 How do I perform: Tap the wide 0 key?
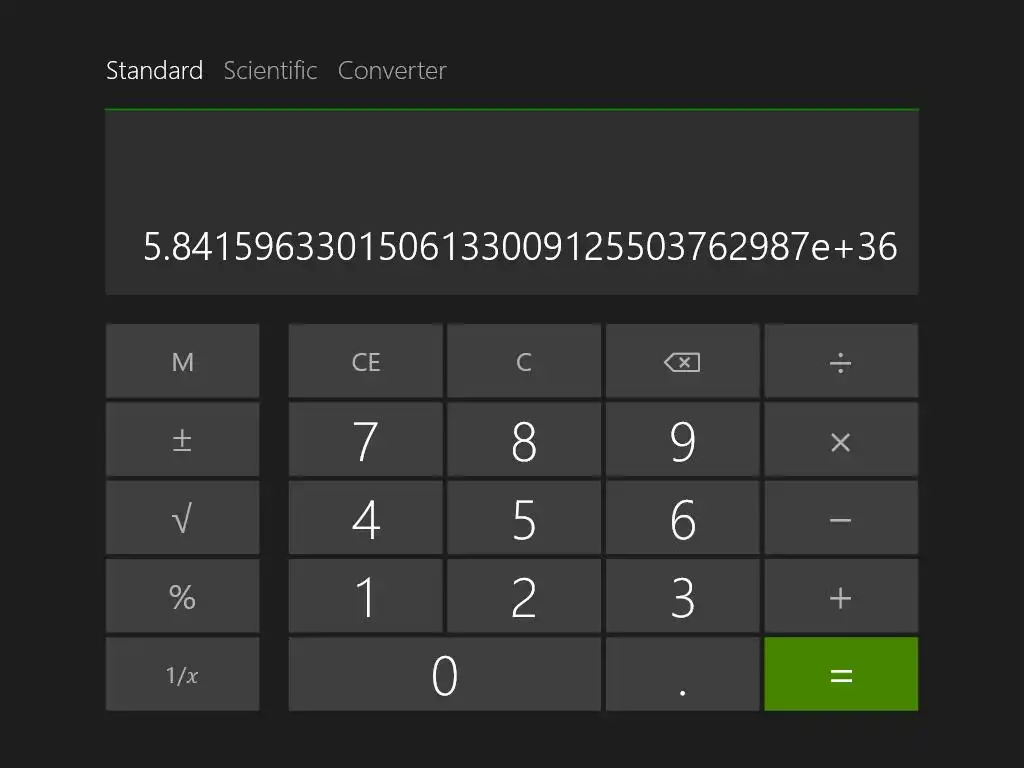445,674
